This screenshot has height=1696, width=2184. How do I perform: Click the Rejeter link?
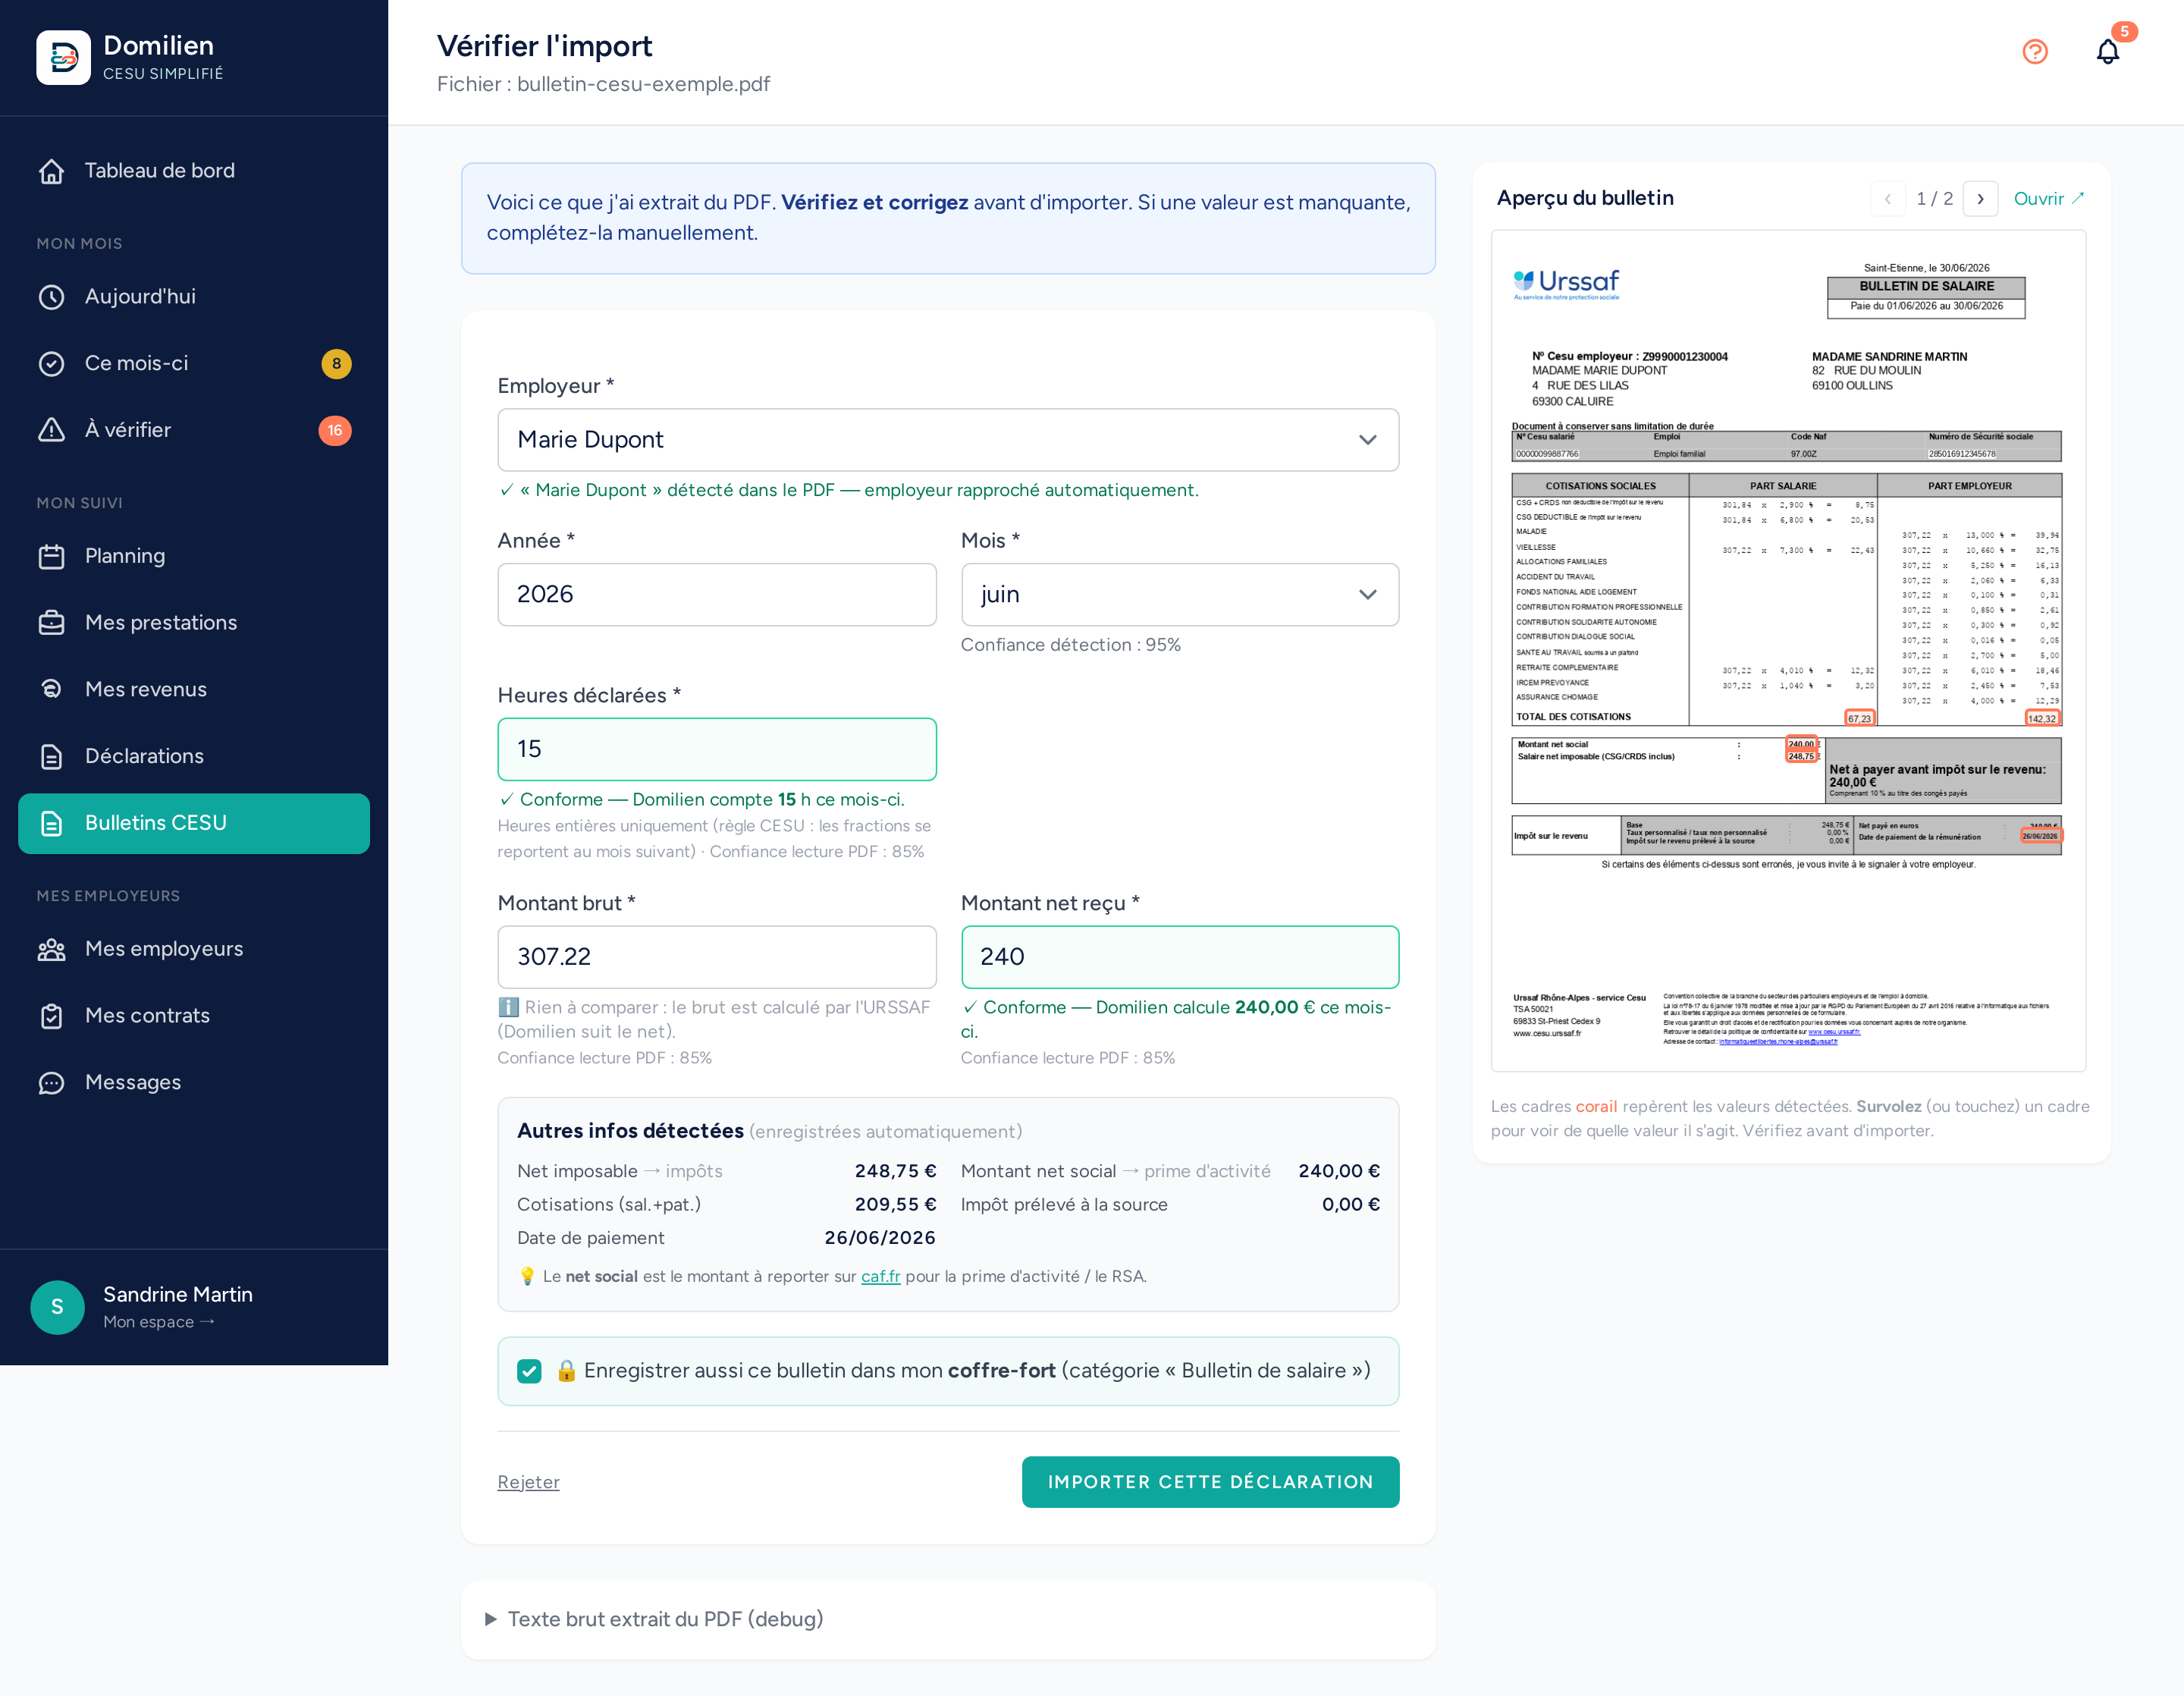(x=528, y=1482)
